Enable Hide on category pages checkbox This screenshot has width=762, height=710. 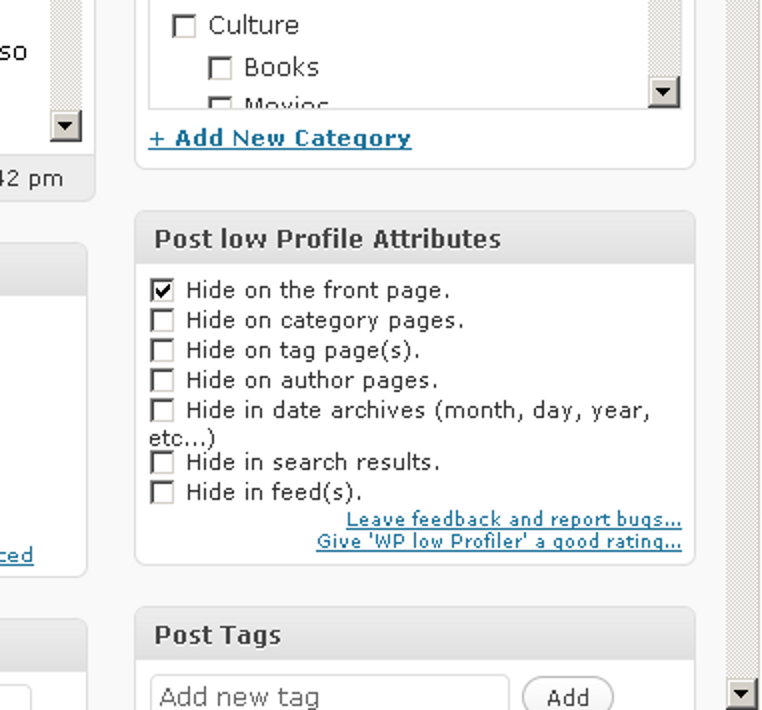coord(162,320)
